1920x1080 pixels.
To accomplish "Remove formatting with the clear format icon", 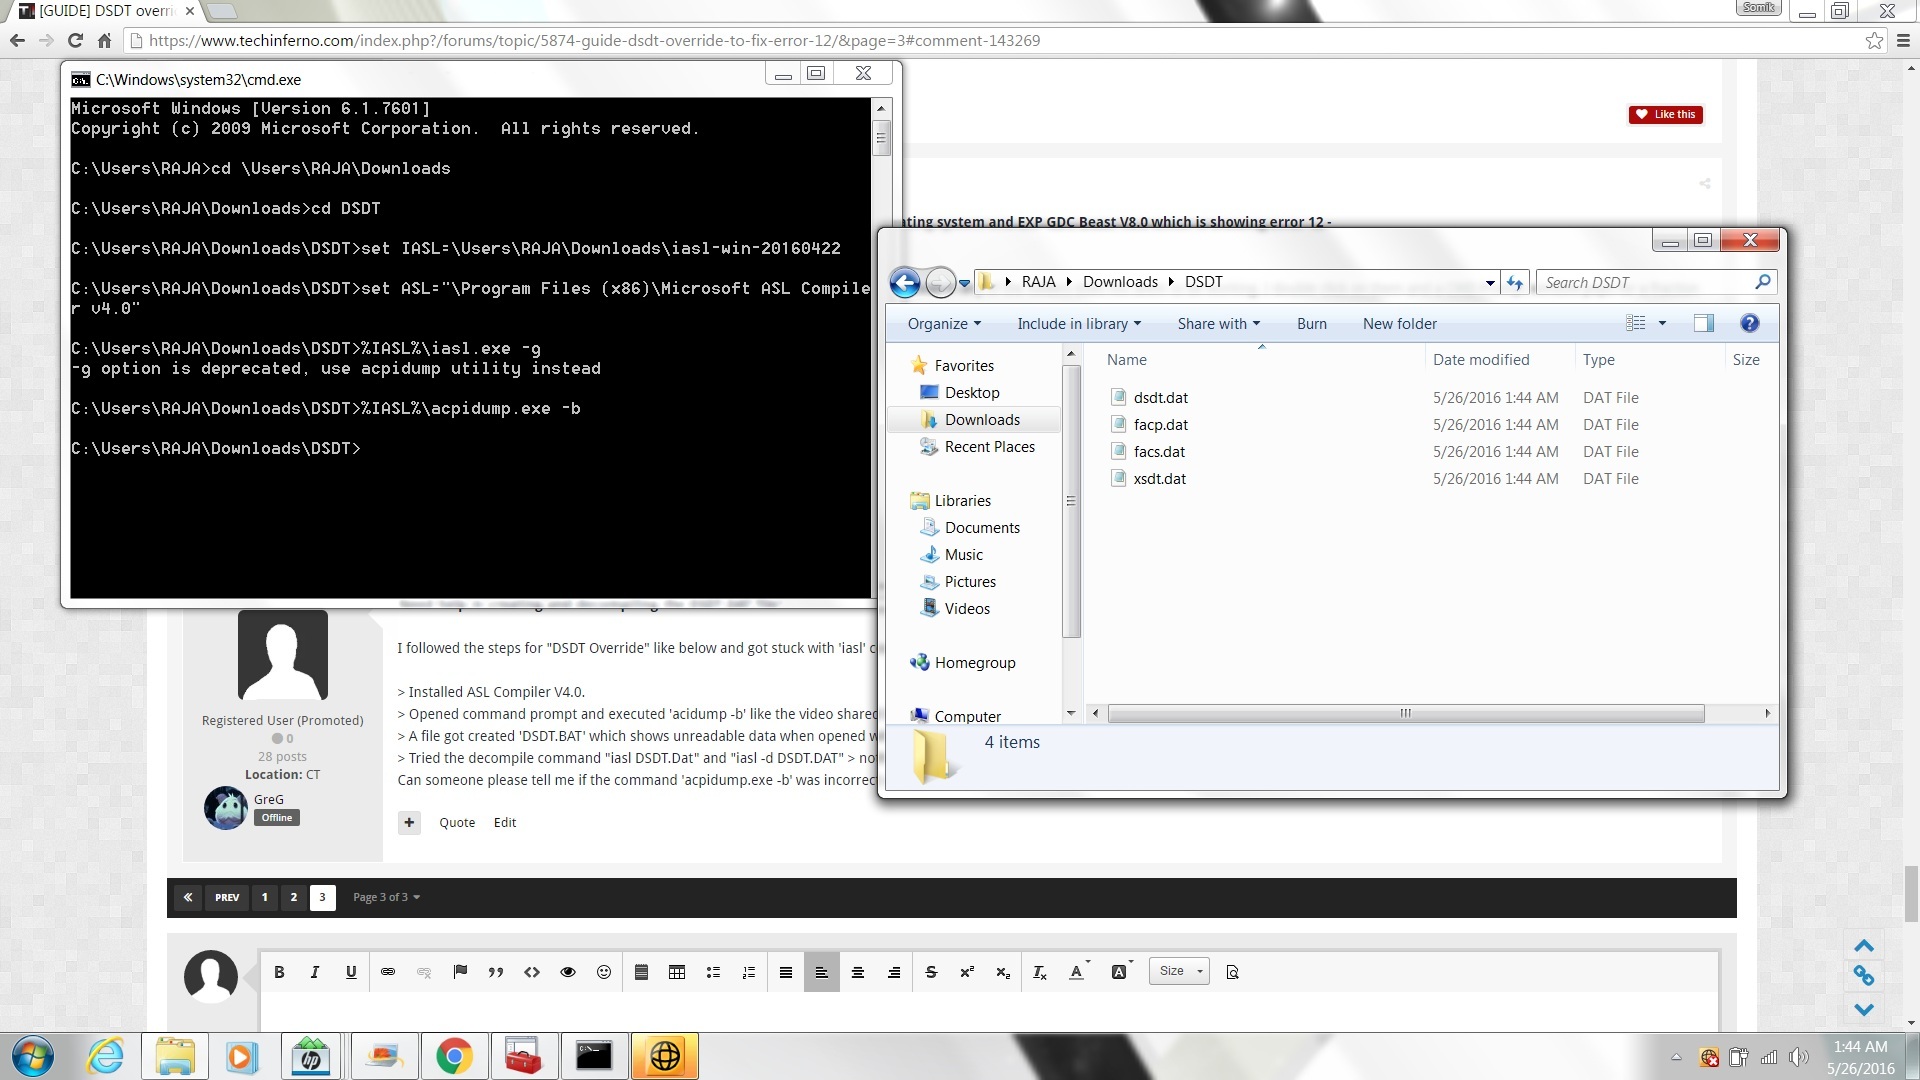I will pos(1040,972).
